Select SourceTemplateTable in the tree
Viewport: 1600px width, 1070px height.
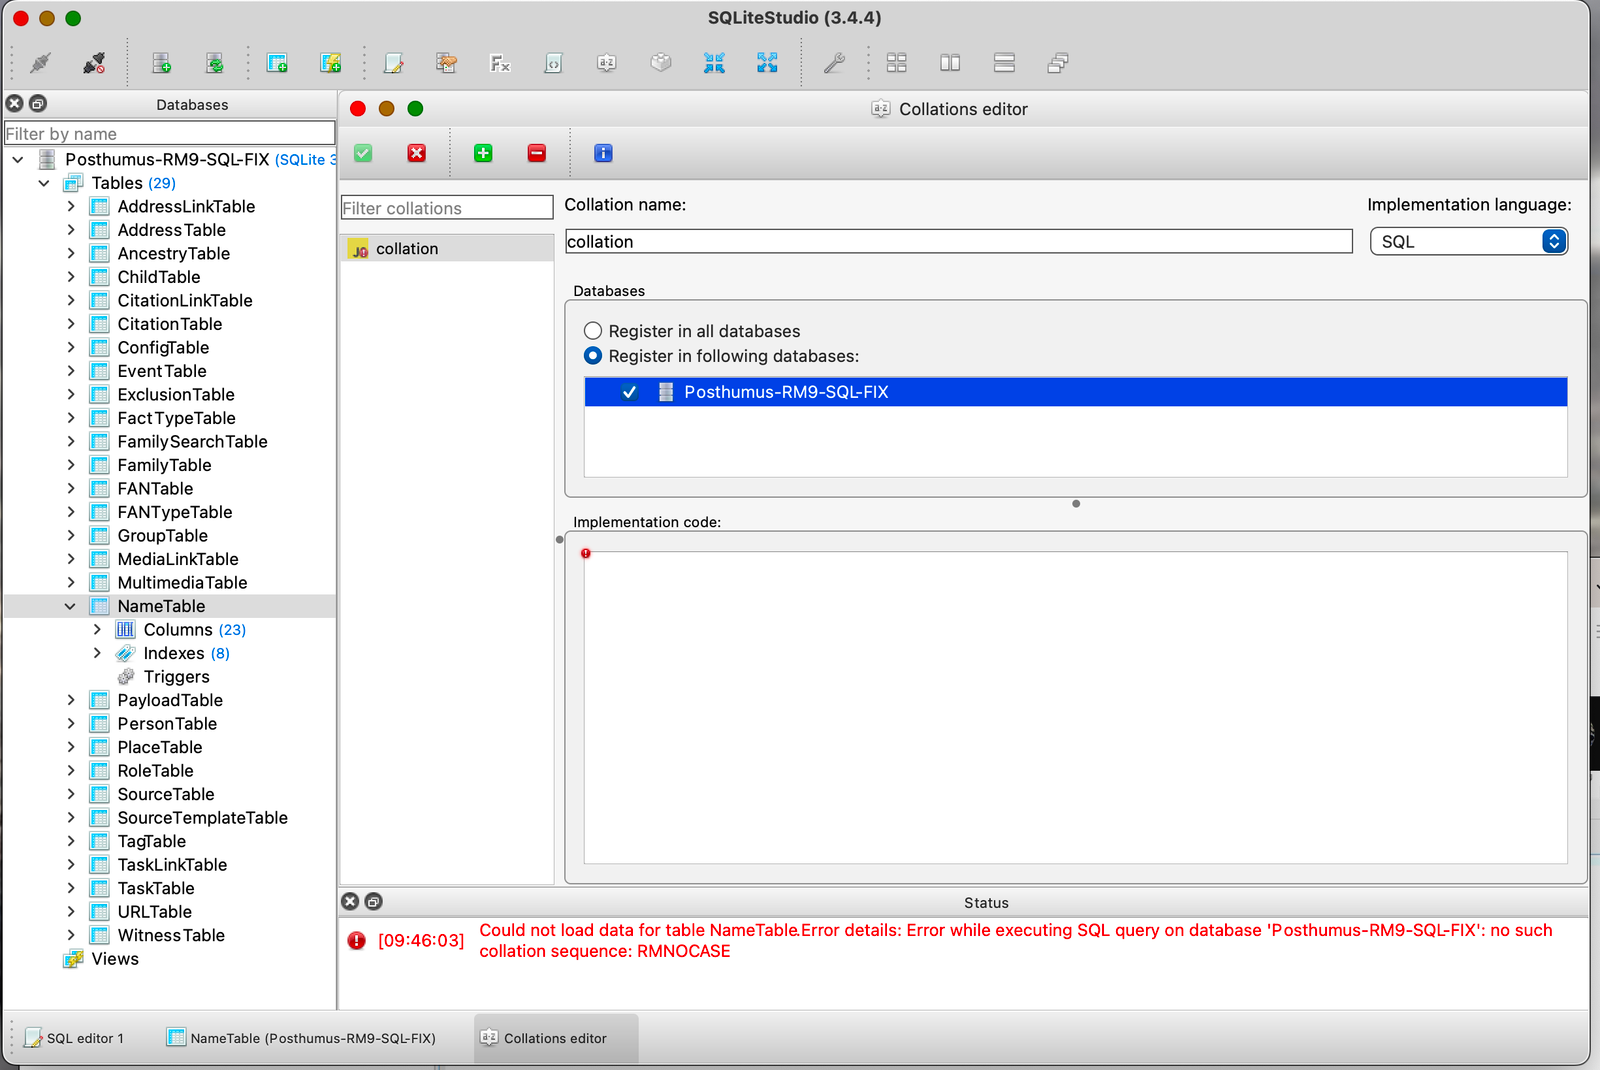point(202,818)
